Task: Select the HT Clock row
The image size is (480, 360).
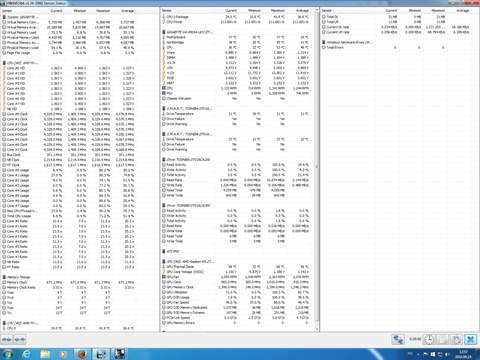Action: click(68, 165)
